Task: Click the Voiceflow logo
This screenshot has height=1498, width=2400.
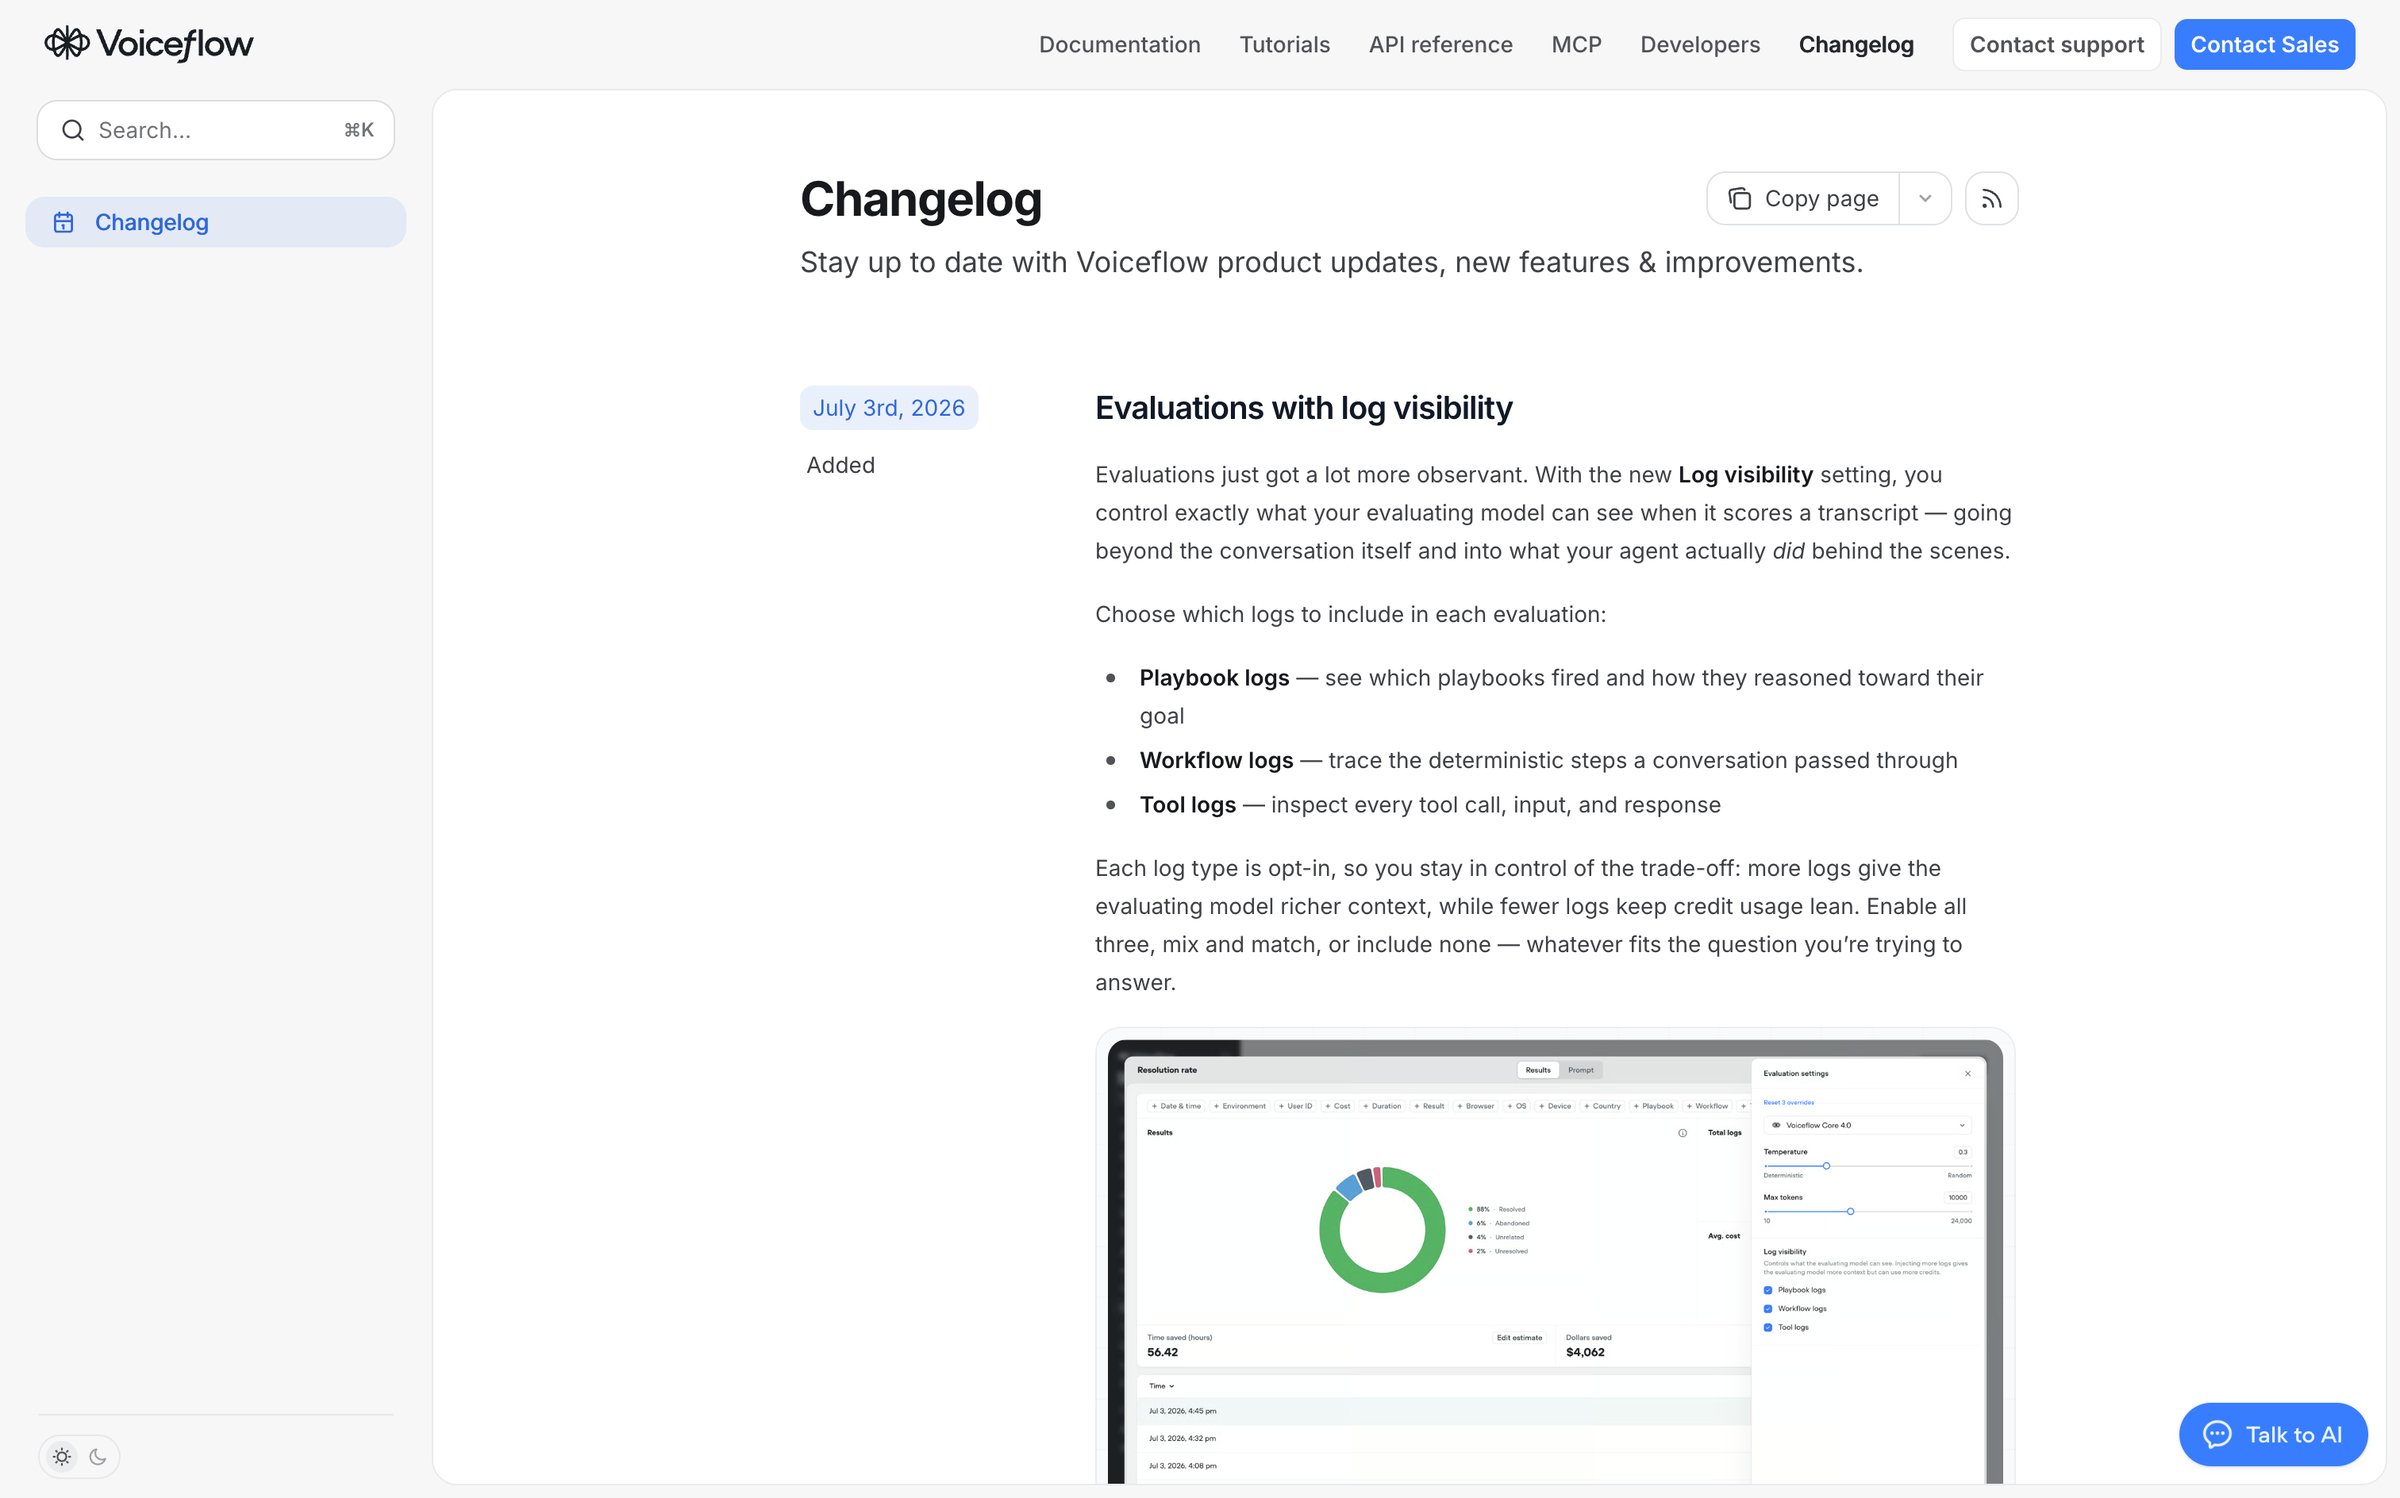Action: tap(148, 44)
